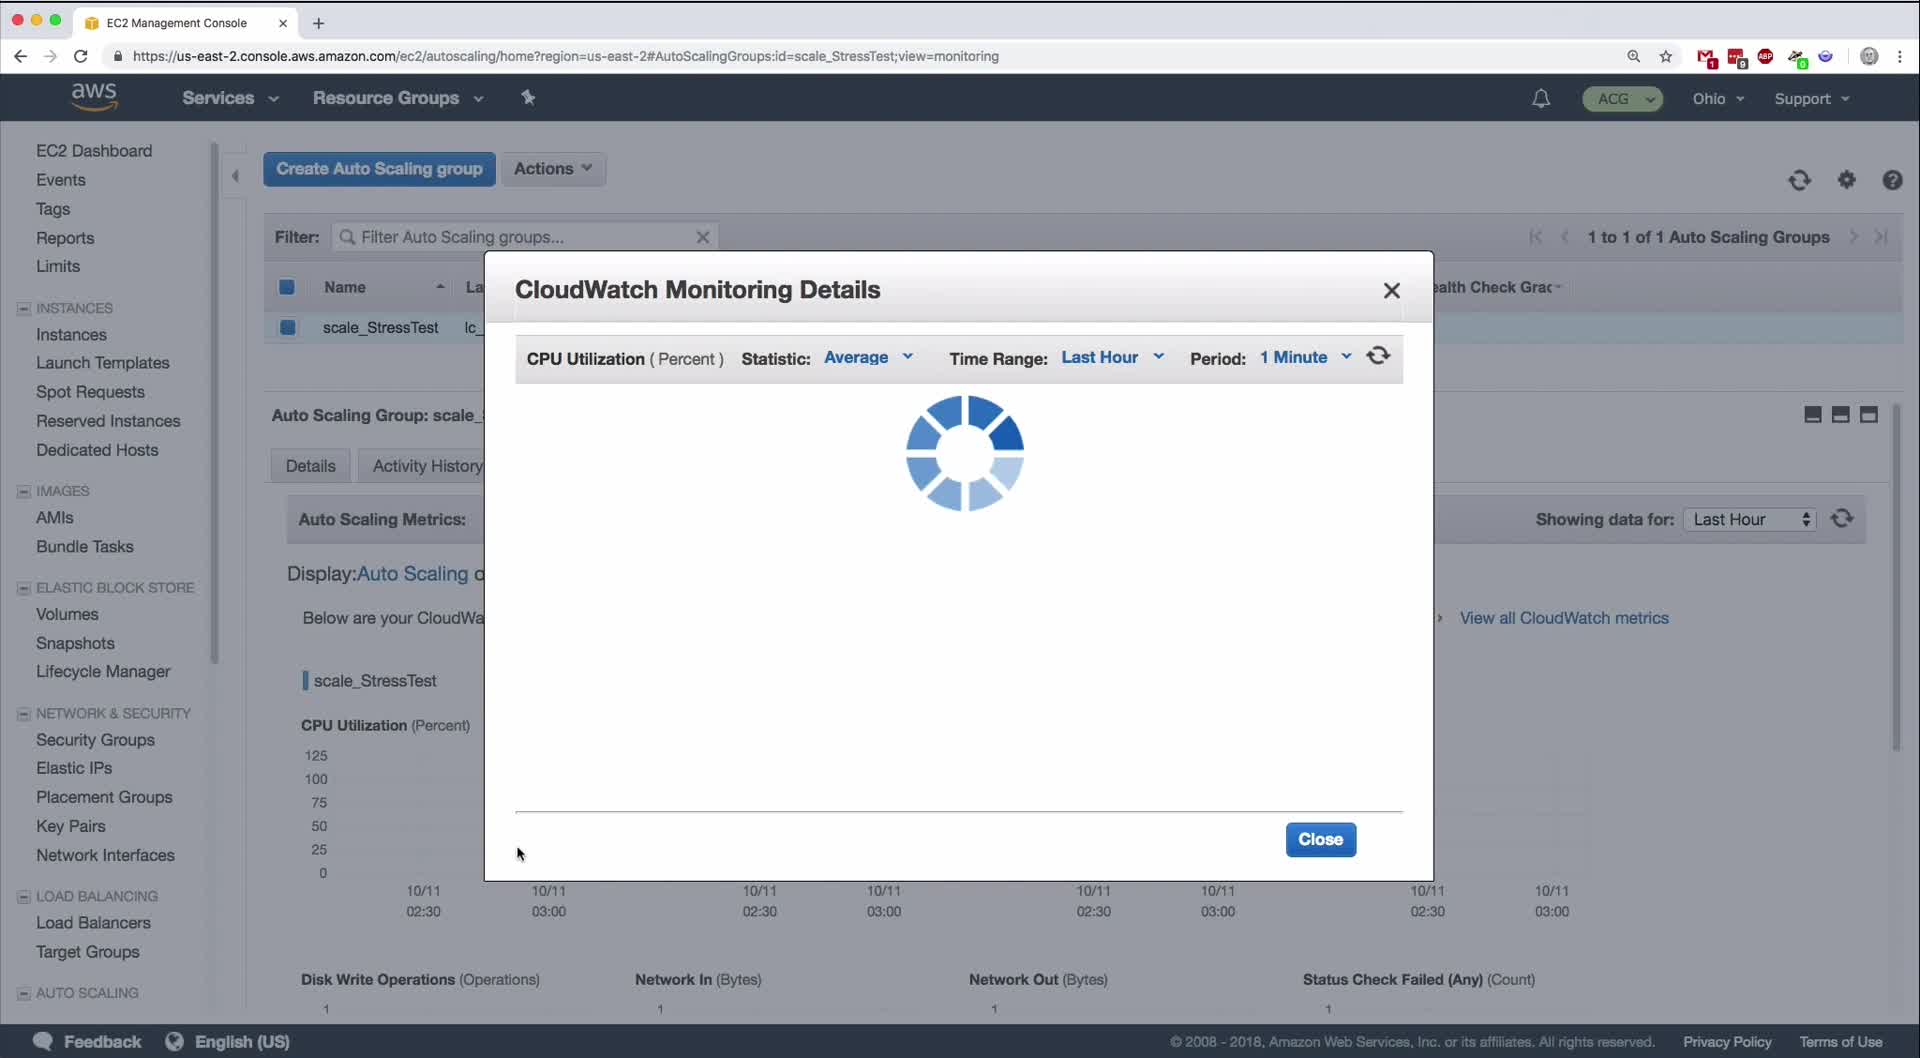
Task: Click the Filter Auto Scaling groups field
Action: pos(525,237)
